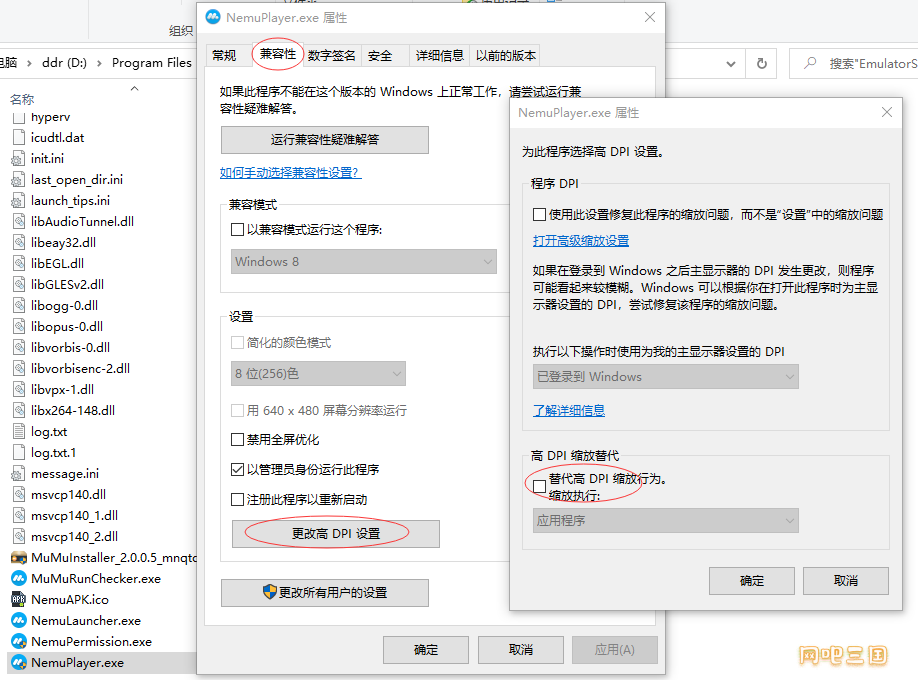Image resolution: width=918 pixels, height=680 pixels.
Task: Check 替代高 DPI 缩放行为 checkbox
Action: [x=539, y=487]
